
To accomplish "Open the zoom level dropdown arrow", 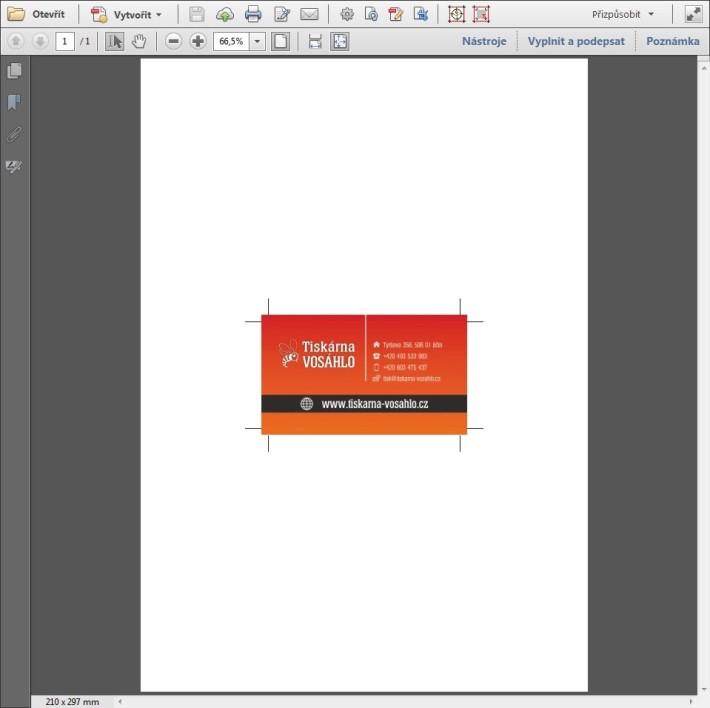I will 257,41.
